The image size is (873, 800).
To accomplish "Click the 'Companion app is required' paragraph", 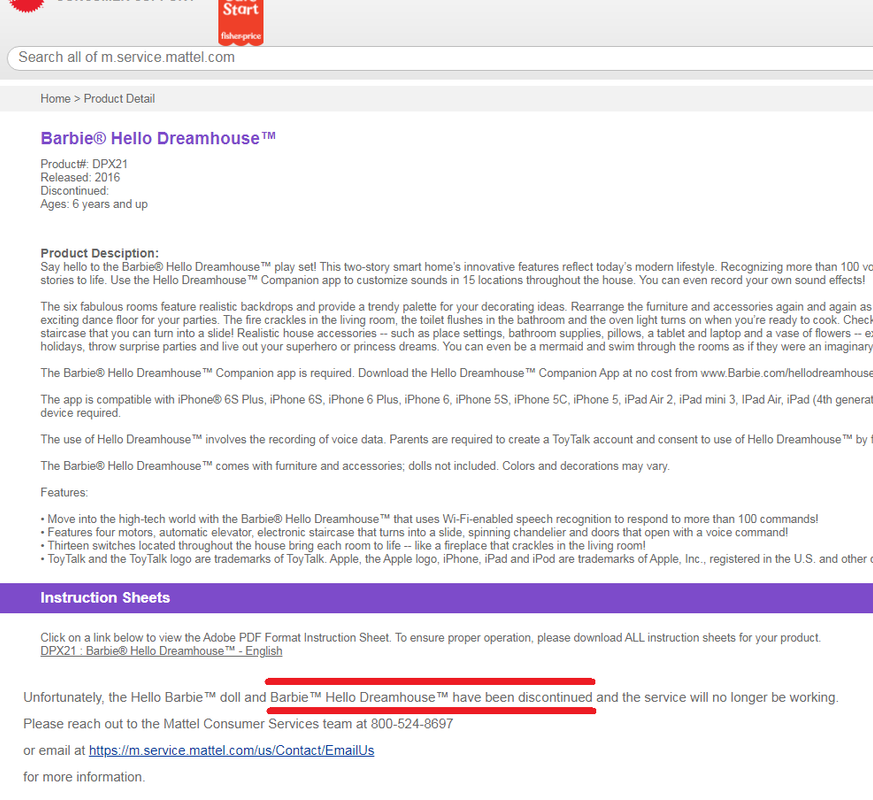I will [457, 373].
